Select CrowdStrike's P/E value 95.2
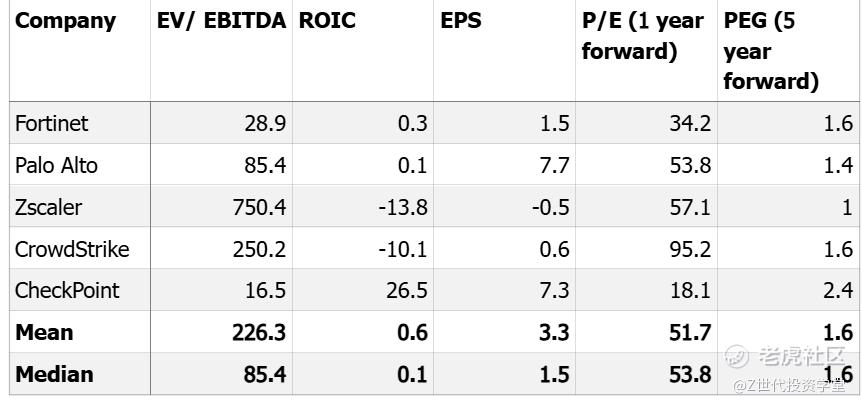Viewport: 862px width, 406px height. [x=691, y=249]
